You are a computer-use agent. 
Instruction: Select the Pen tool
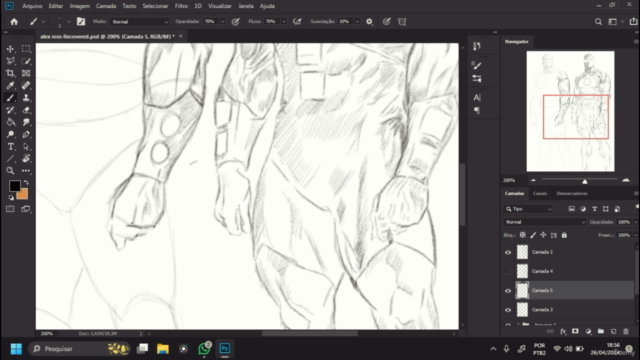26,135
